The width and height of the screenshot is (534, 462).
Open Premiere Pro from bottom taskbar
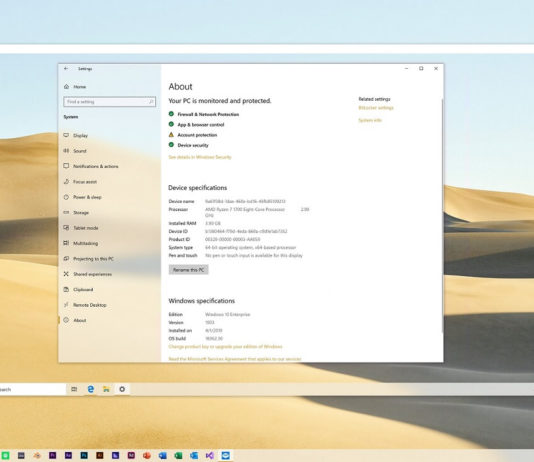tap(52, 455)
